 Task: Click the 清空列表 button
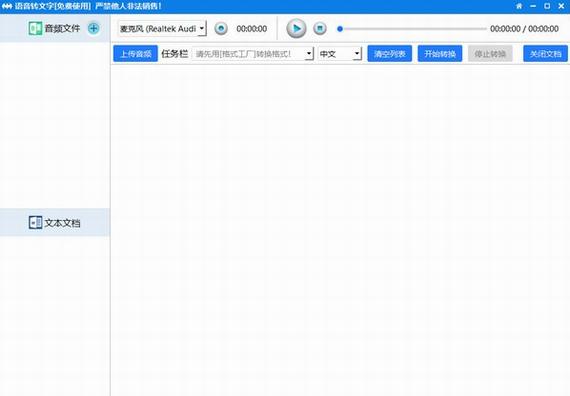pos(390,54)
